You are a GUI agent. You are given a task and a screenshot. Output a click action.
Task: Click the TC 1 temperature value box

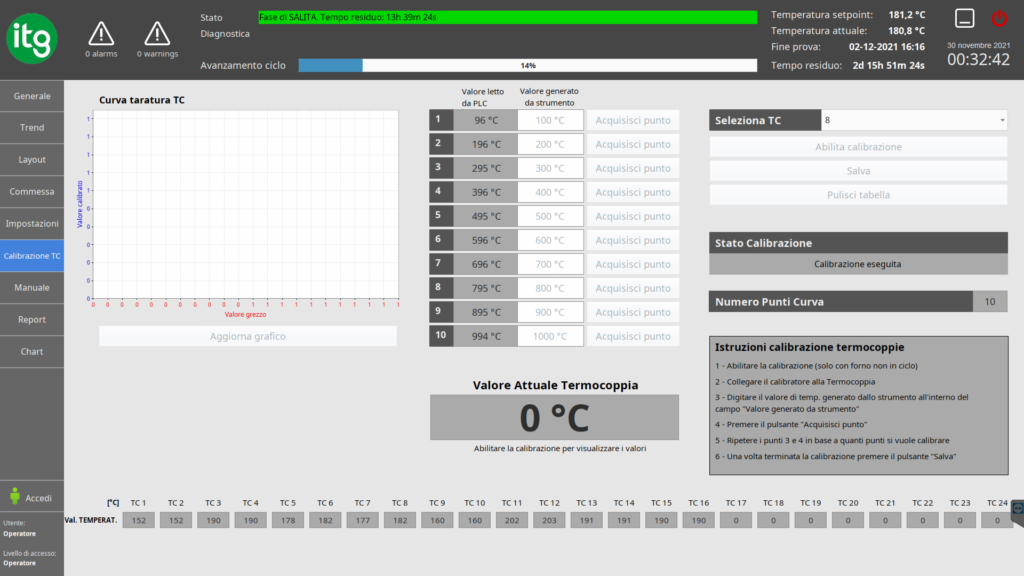tap(138, 520)
